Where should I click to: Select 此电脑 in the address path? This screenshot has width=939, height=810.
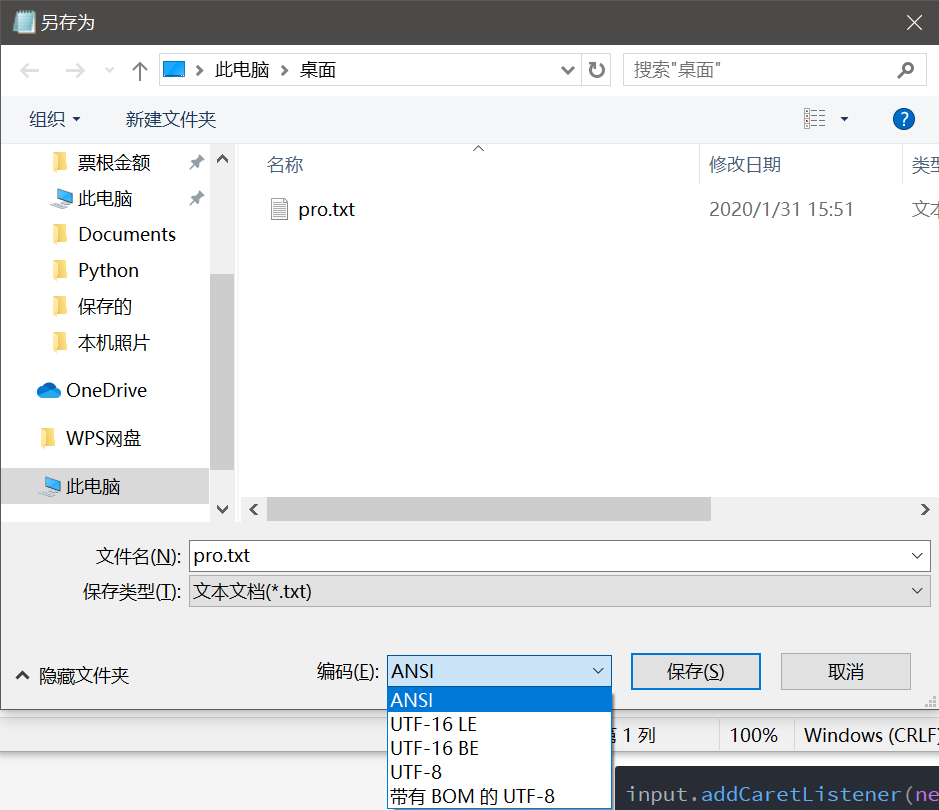[x=242, y=70]
